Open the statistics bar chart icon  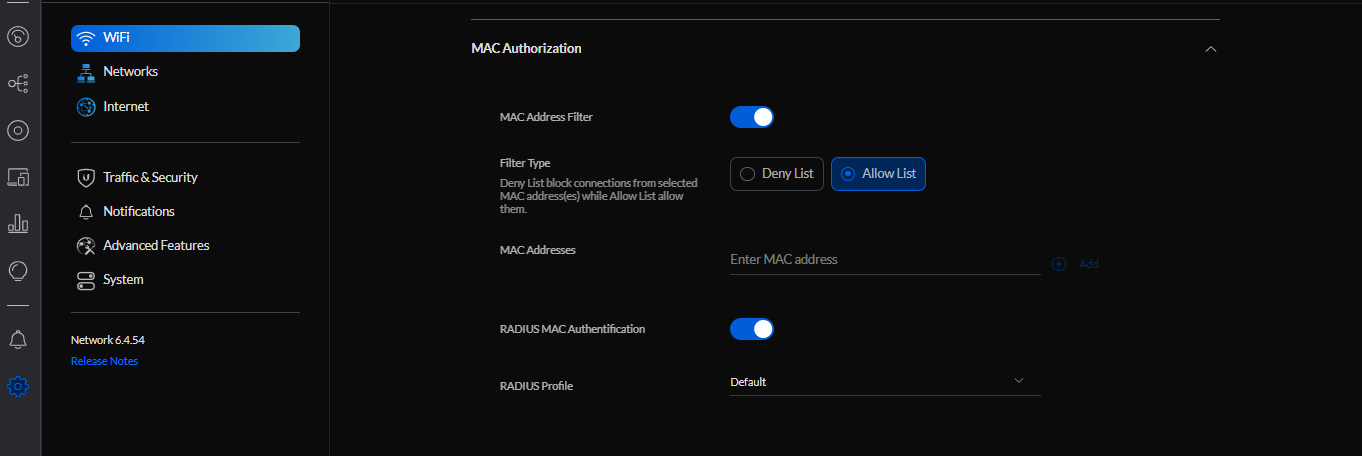[x=18, y=223]
